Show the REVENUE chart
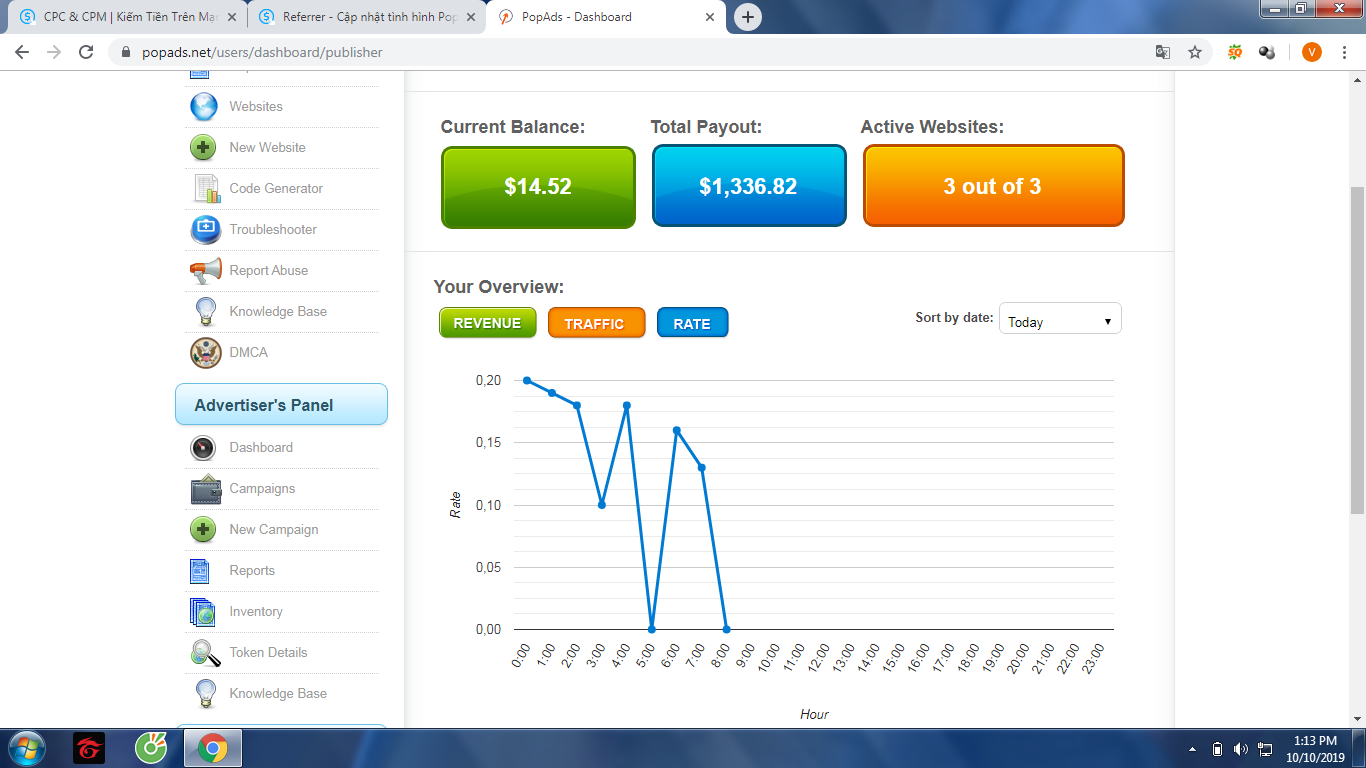1366x768 pixels. tap(488, 323)
